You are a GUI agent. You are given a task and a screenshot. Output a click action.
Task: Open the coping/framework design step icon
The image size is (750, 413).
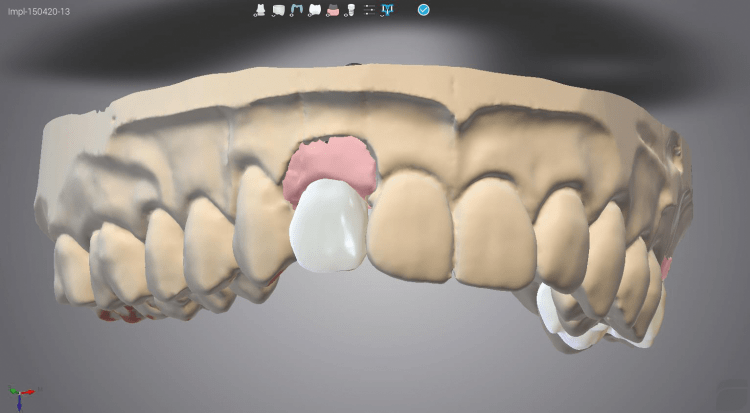point(278,10)
